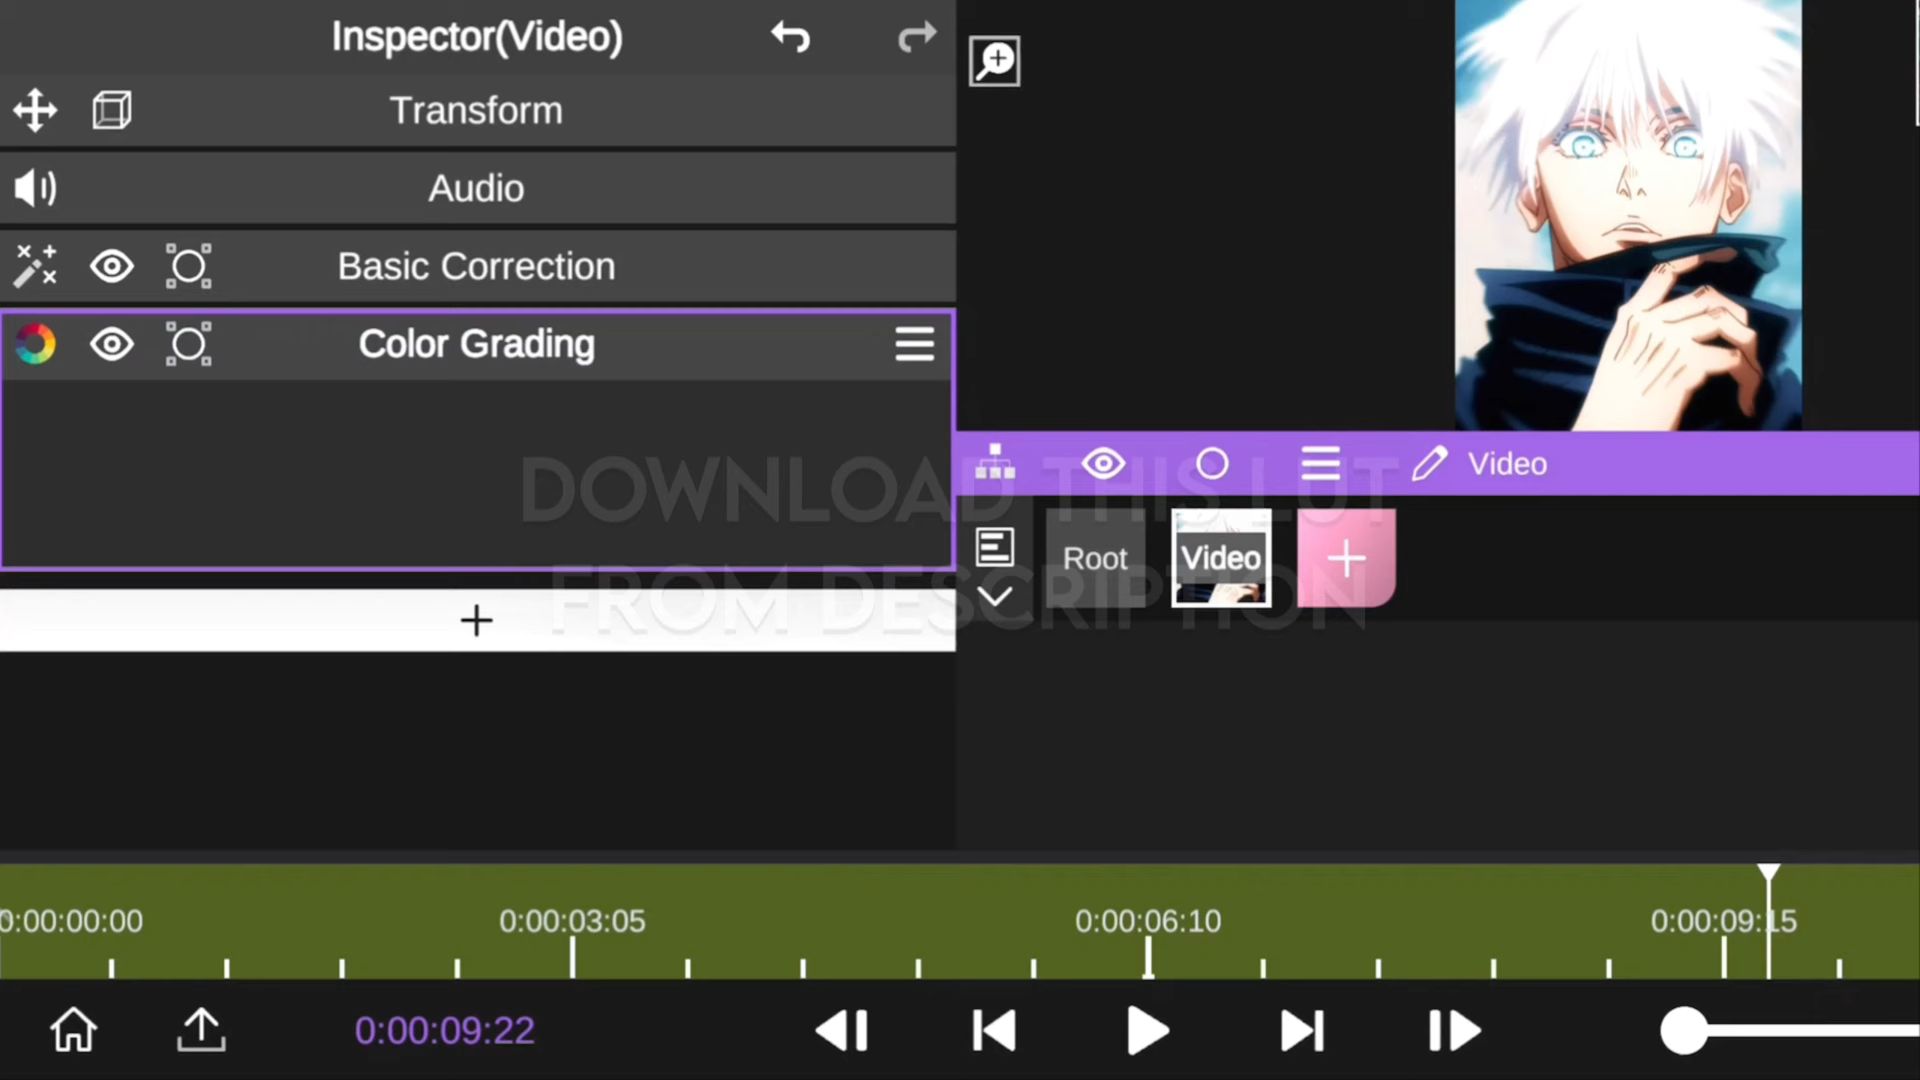Go to the home screen

click(74, 1030)
